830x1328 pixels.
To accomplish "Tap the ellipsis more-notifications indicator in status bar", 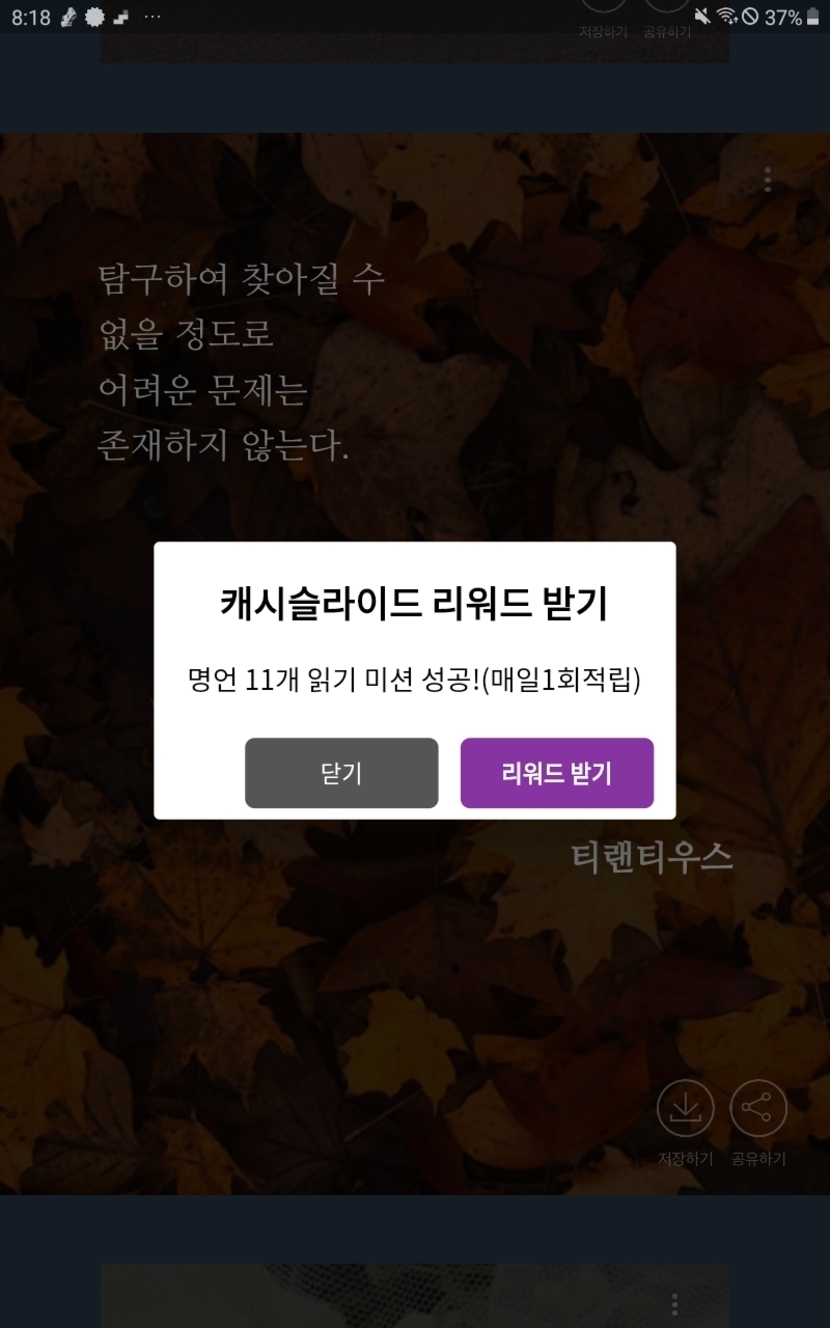I will 152,17.
